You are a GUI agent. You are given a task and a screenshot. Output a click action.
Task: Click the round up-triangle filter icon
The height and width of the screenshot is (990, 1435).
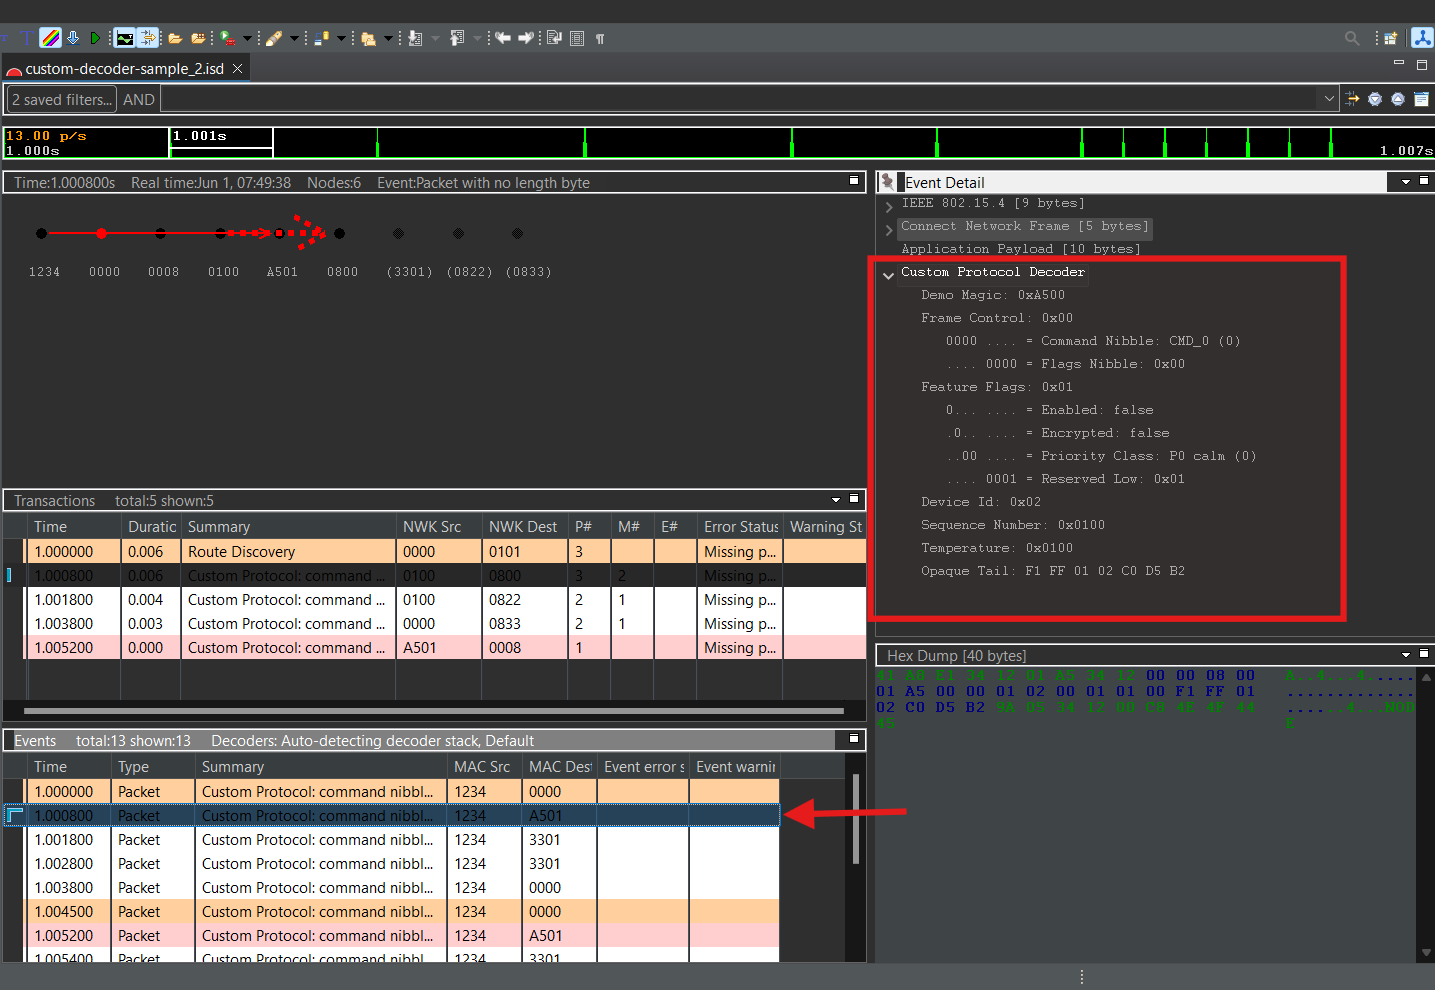coord(1398,99)
